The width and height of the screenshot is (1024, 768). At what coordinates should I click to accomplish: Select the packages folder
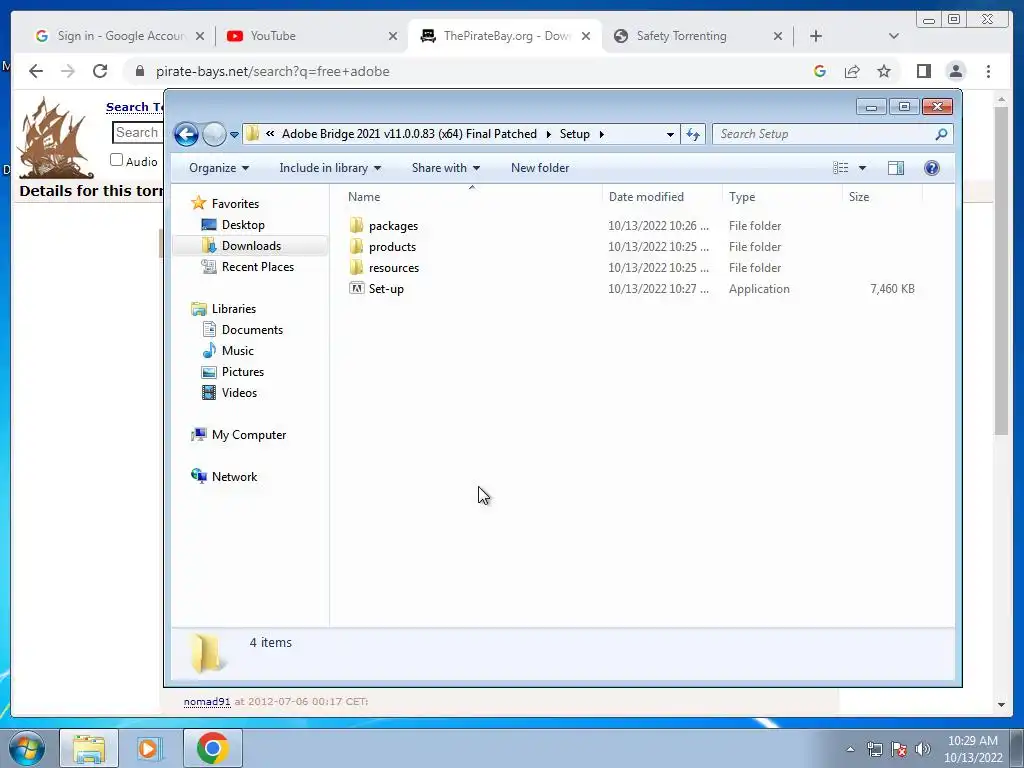coord(393,226)
